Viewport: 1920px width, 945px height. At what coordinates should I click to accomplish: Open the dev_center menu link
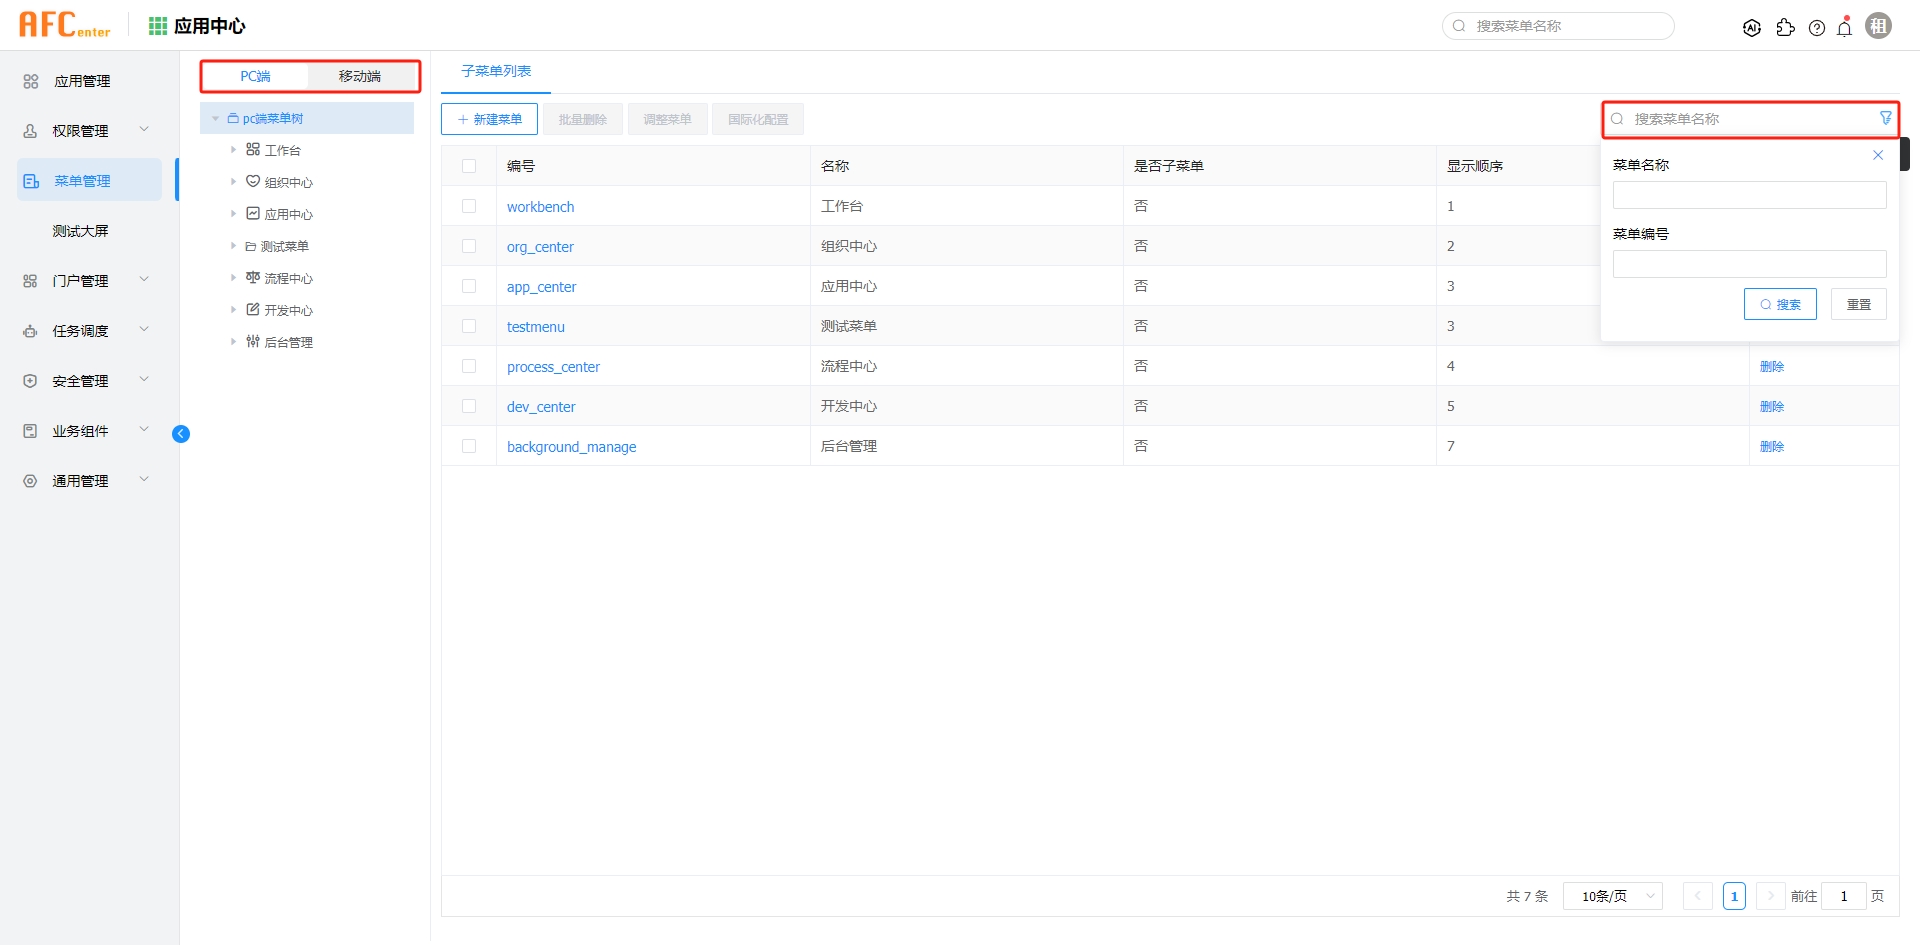click(x=541, y=406)
